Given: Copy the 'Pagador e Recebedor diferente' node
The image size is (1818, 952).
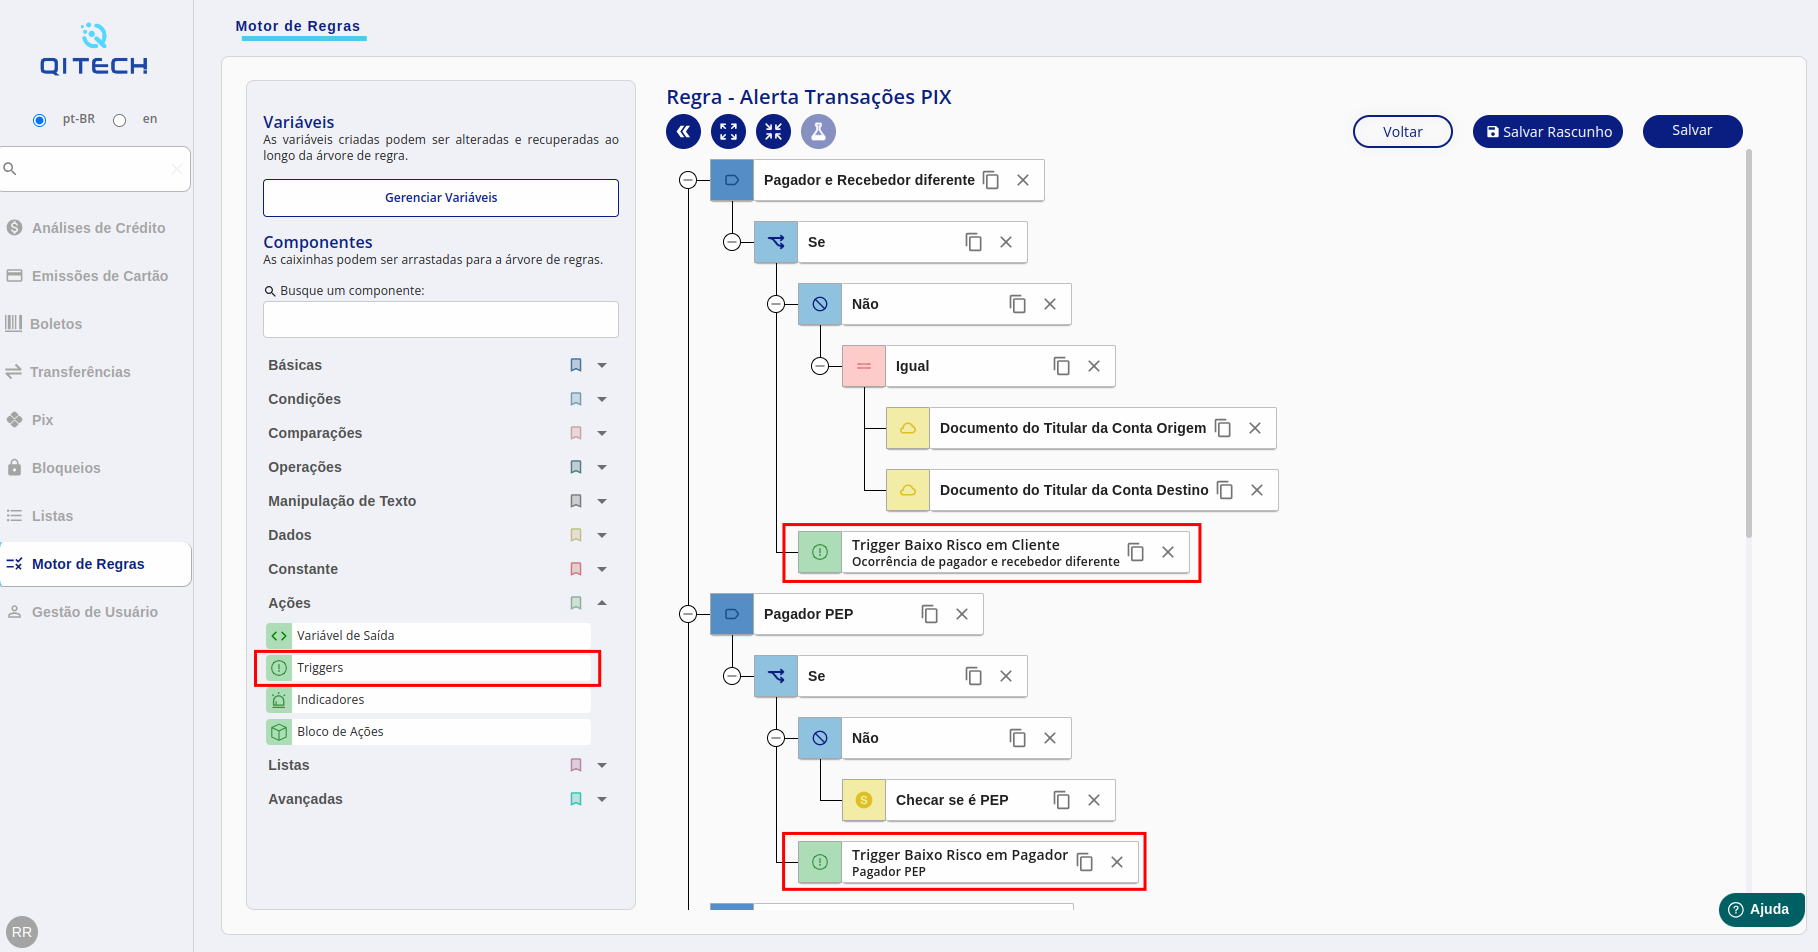Looking at the screenshot, I should pos(991,180).
